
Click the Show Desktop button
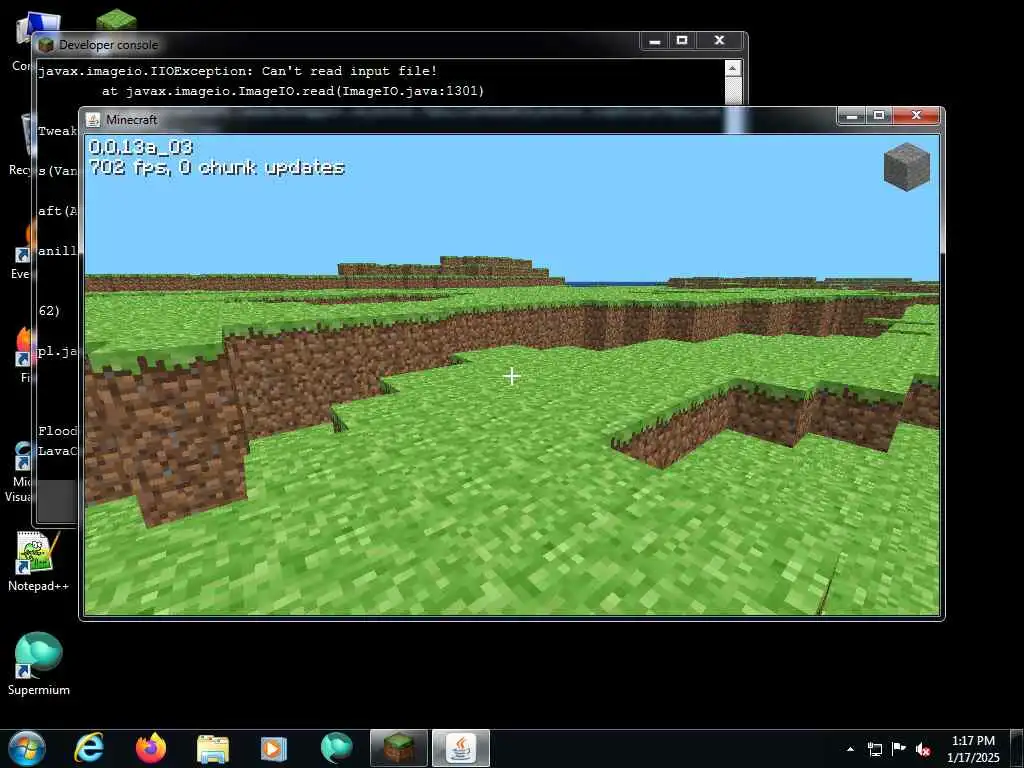coord(1016,749)
